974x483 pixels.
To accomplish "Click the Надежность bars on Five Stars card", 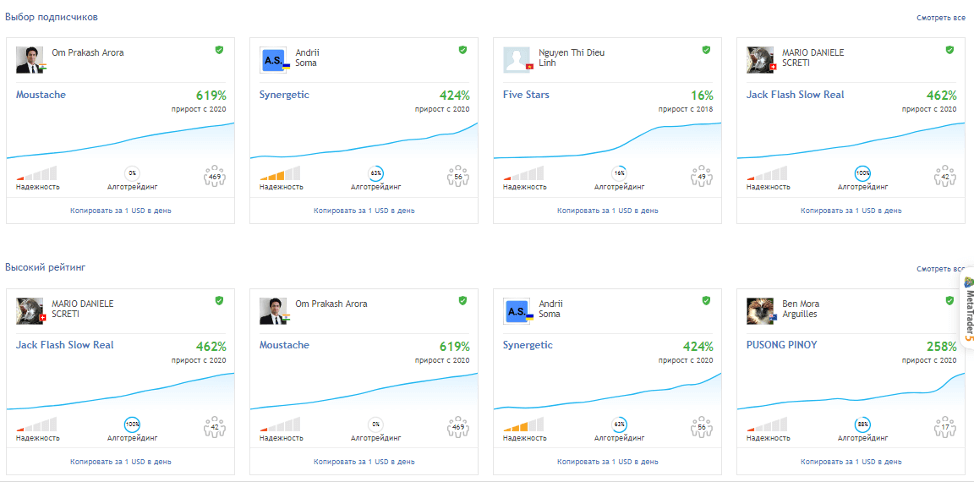I will 523,174.
